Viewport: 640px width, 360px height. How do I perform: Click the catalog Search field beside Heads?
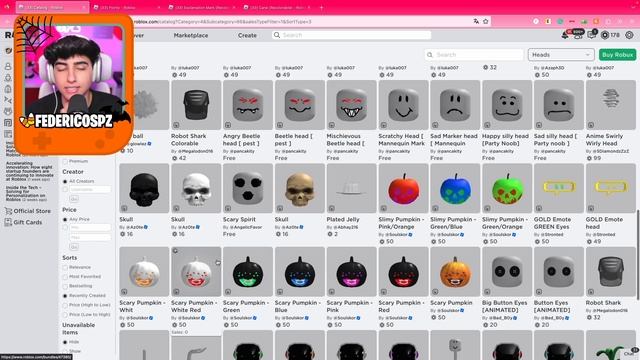click(474, 55)
